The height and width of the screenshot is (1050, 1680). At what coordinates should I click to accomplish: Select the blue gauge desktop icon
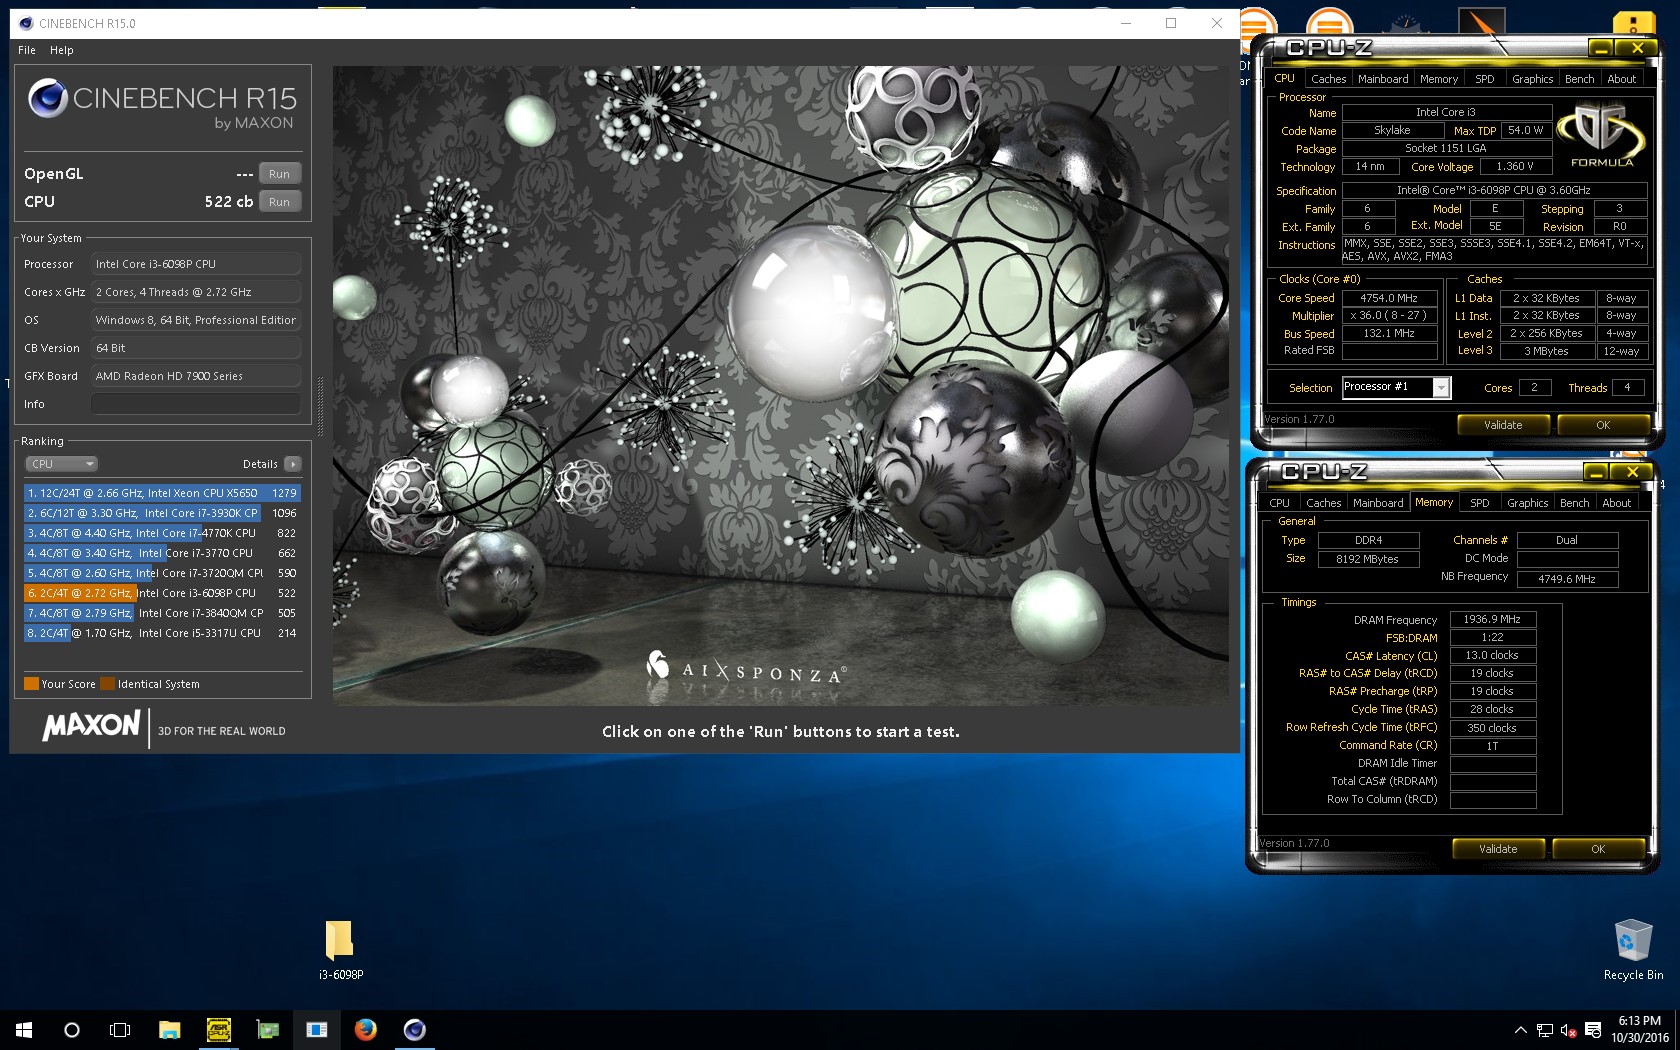click(1405, 25)
